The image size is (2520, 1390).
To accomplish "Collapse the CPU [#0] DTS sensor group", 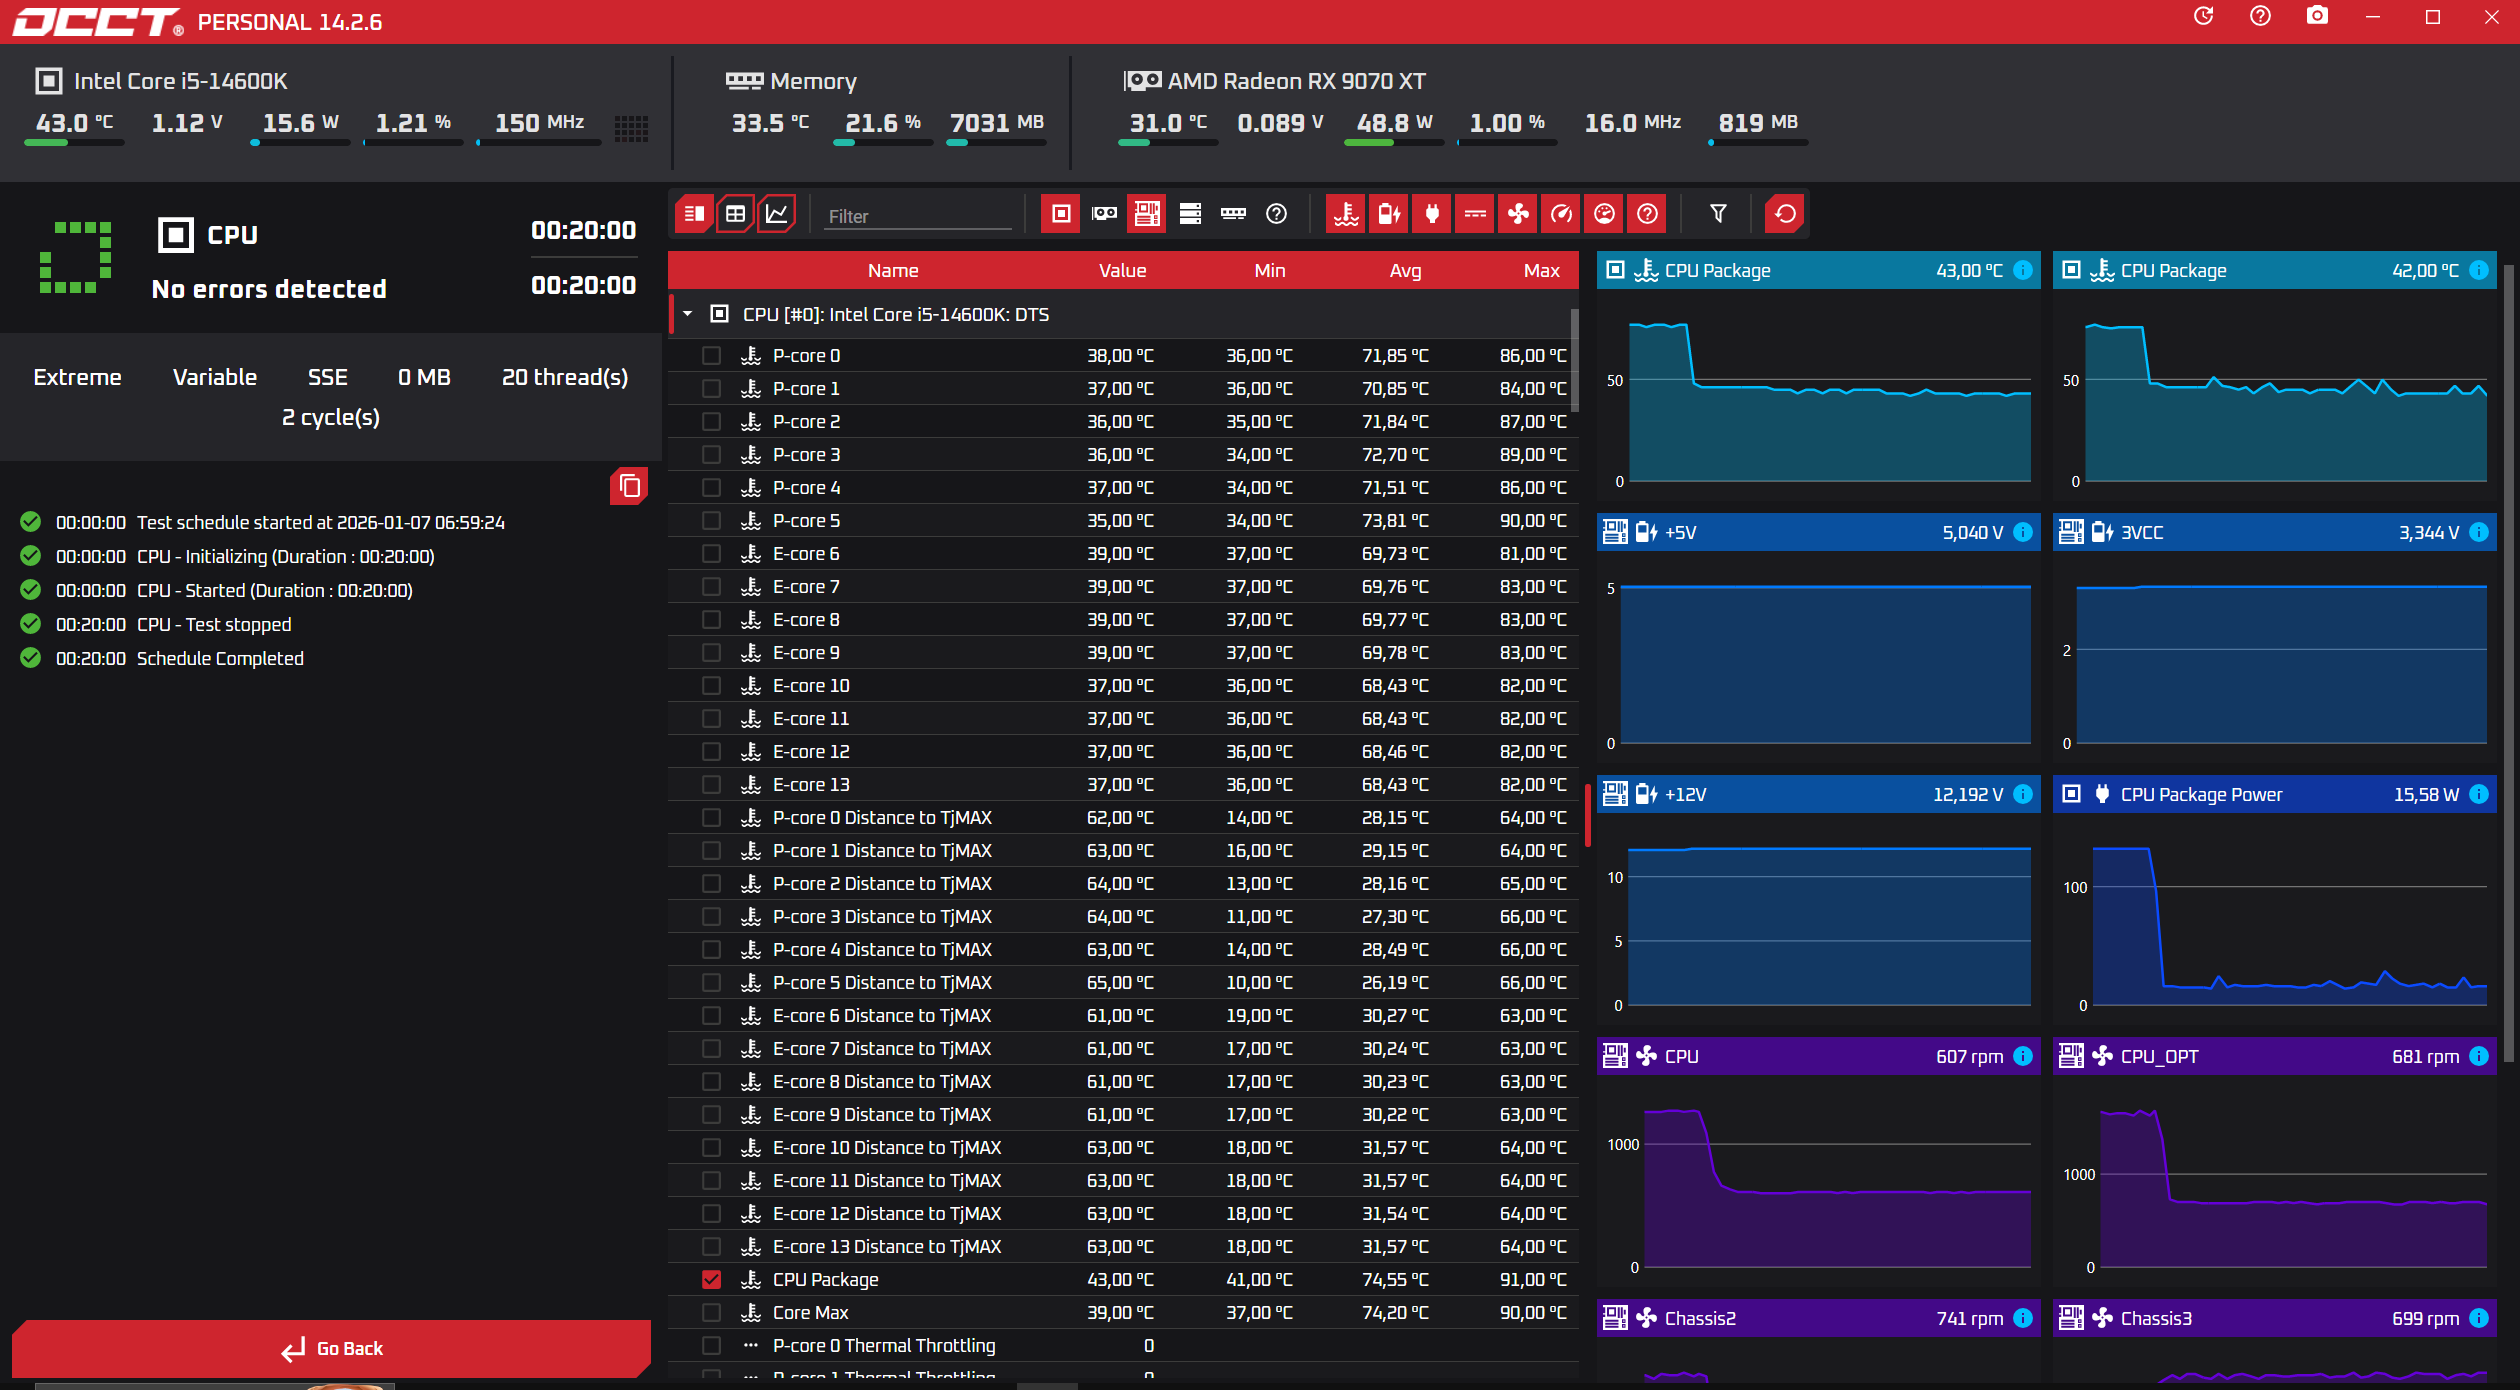I will point(688,314).
